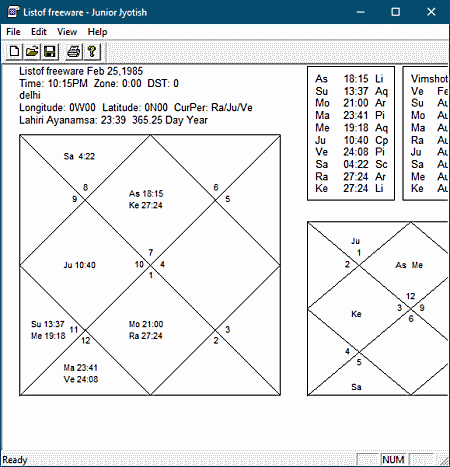Click 'Ju' in the small divisional chart
Screen dimensions: 450x467
coord(355,241)
